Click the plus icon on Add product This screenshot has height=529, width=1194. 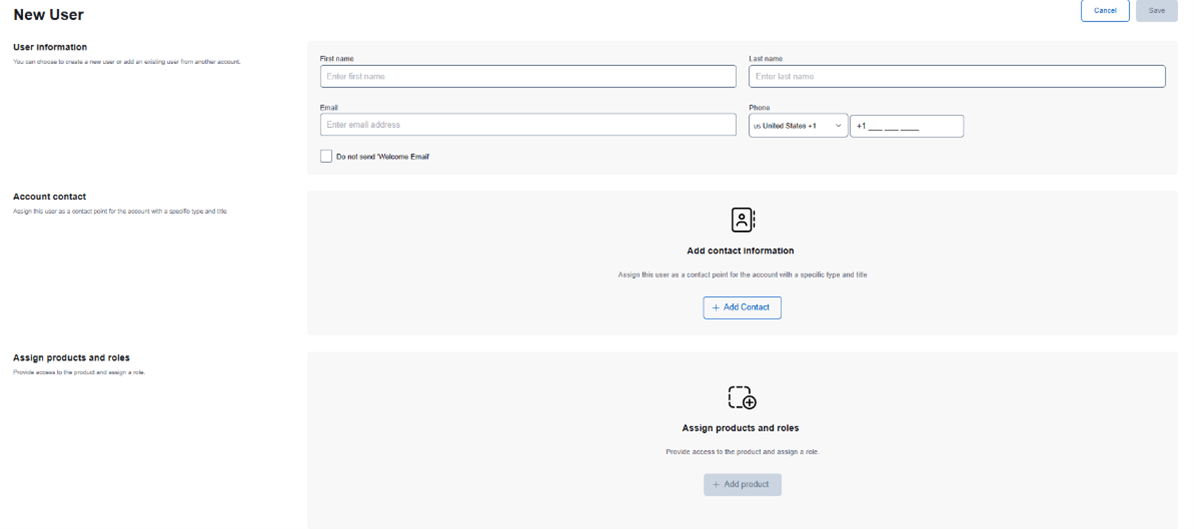[x=715, y=485]
